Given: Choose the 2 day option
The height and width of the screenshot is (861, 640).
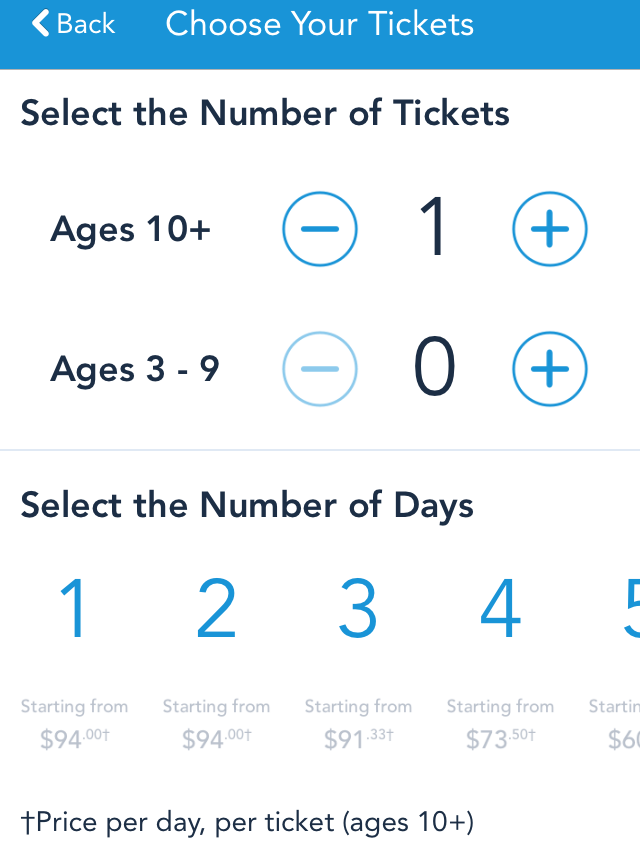Looking at the screenshot, I should click(216, 608).
